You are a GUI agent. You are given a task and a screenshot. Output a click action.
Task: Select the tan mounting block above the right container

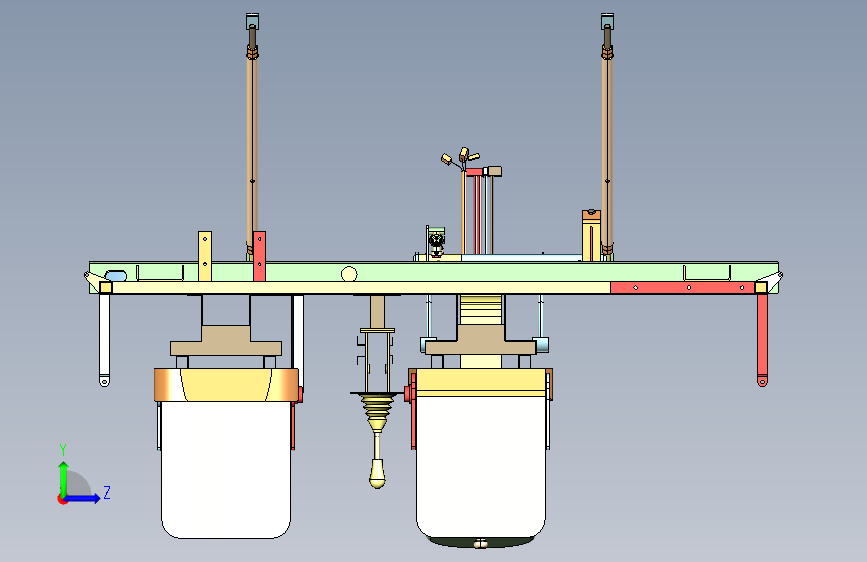click(x=480, y=341)
